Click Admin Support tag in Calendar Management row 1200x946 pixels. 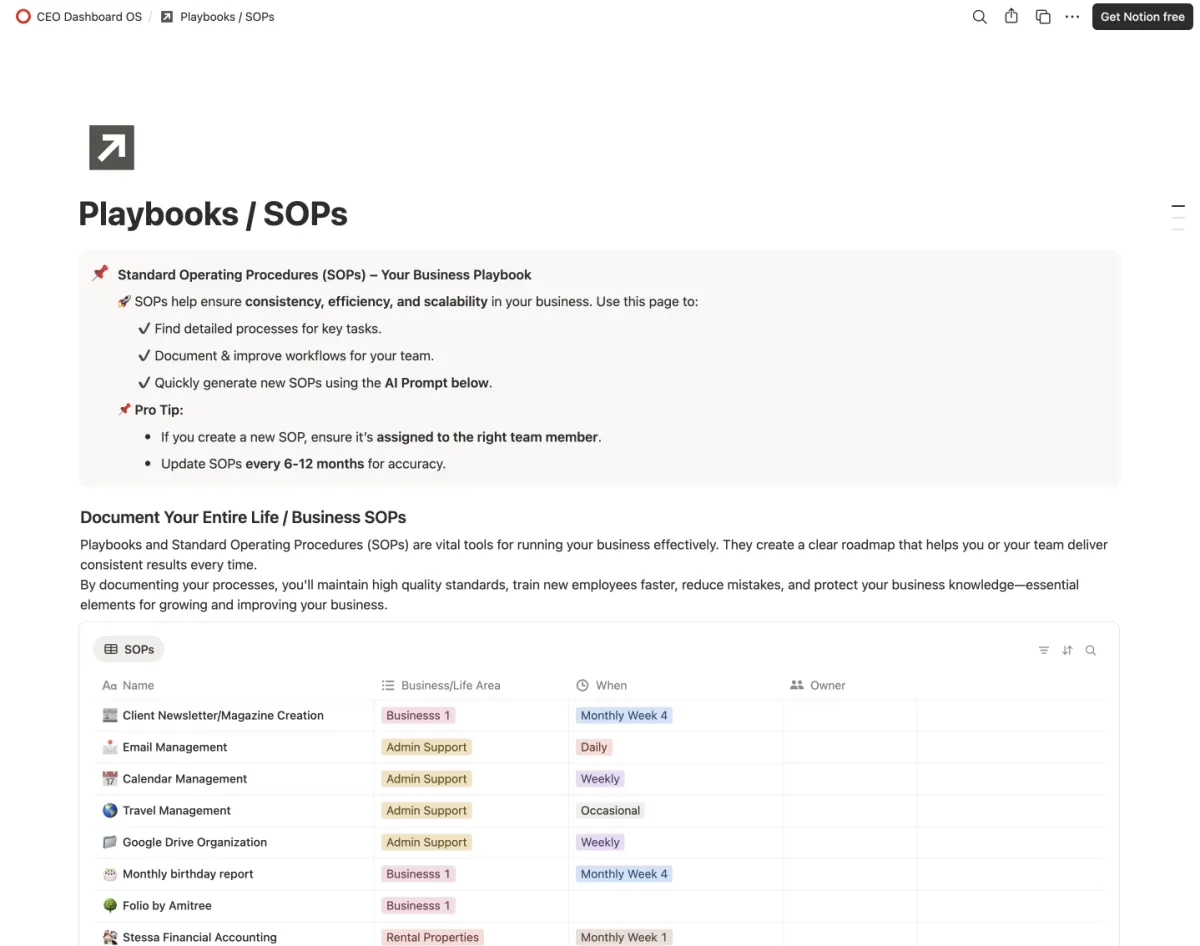point(427,779)
